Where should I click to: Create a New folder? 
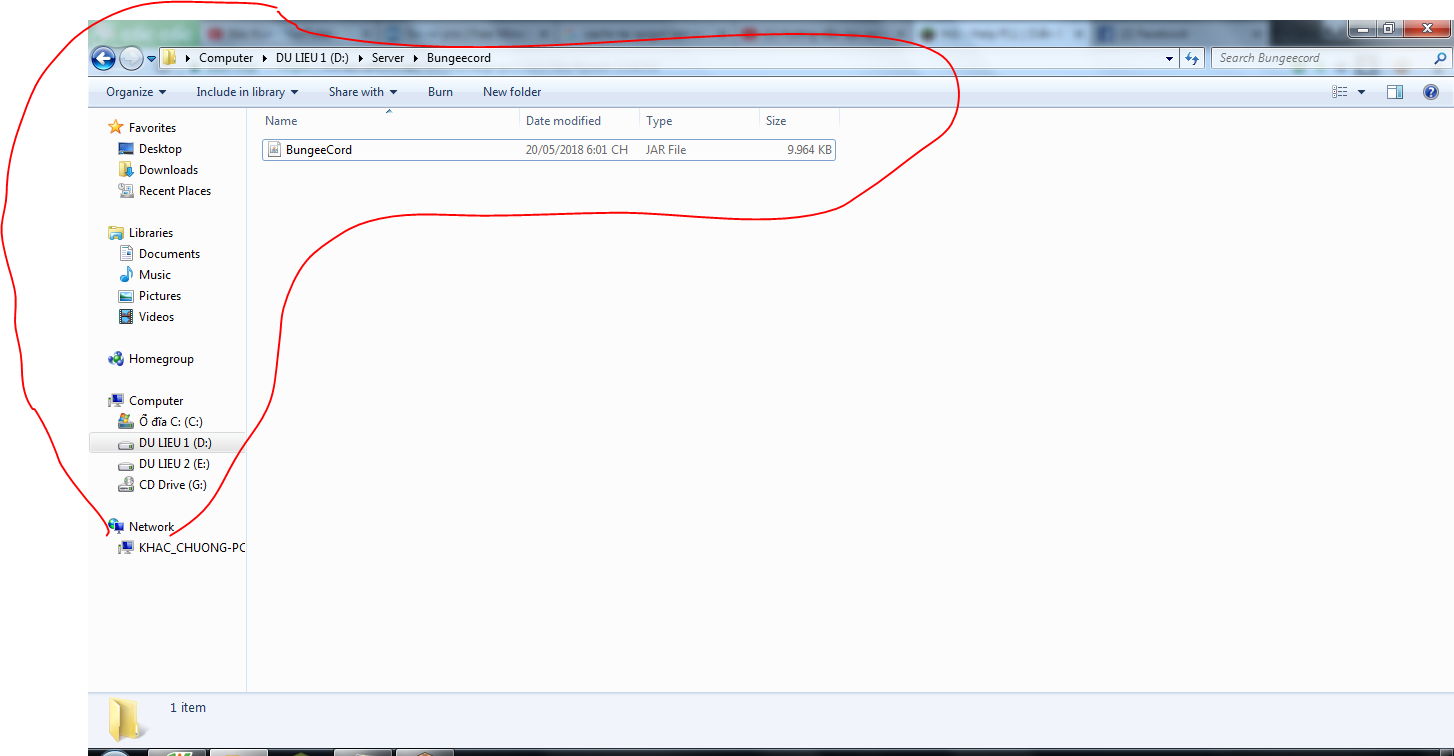tap(512, 92)
